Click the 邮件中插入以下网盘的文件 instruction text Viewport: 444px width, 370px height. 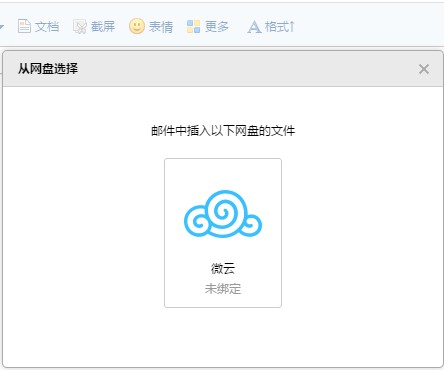(x=223, y=131)
